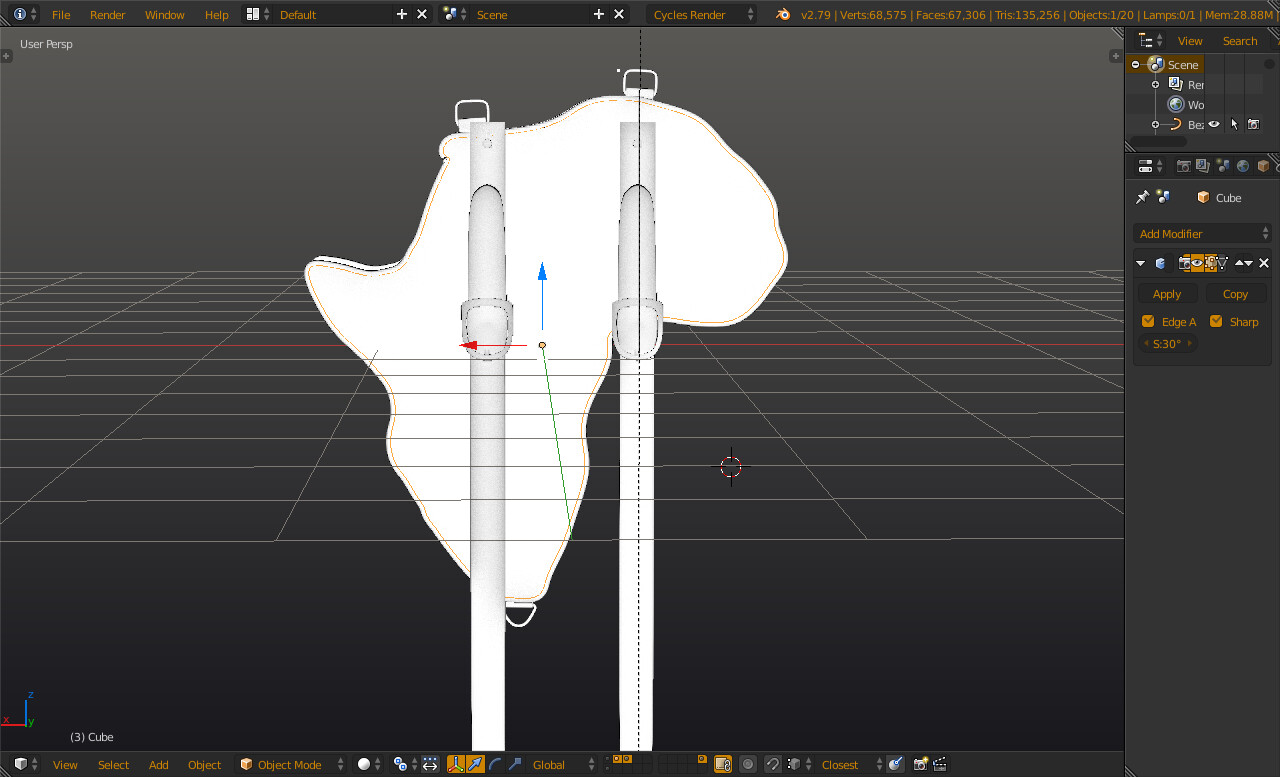
Task: Click the Default screen layout name field
Action: pyautogui.click(x=332, y=14)
